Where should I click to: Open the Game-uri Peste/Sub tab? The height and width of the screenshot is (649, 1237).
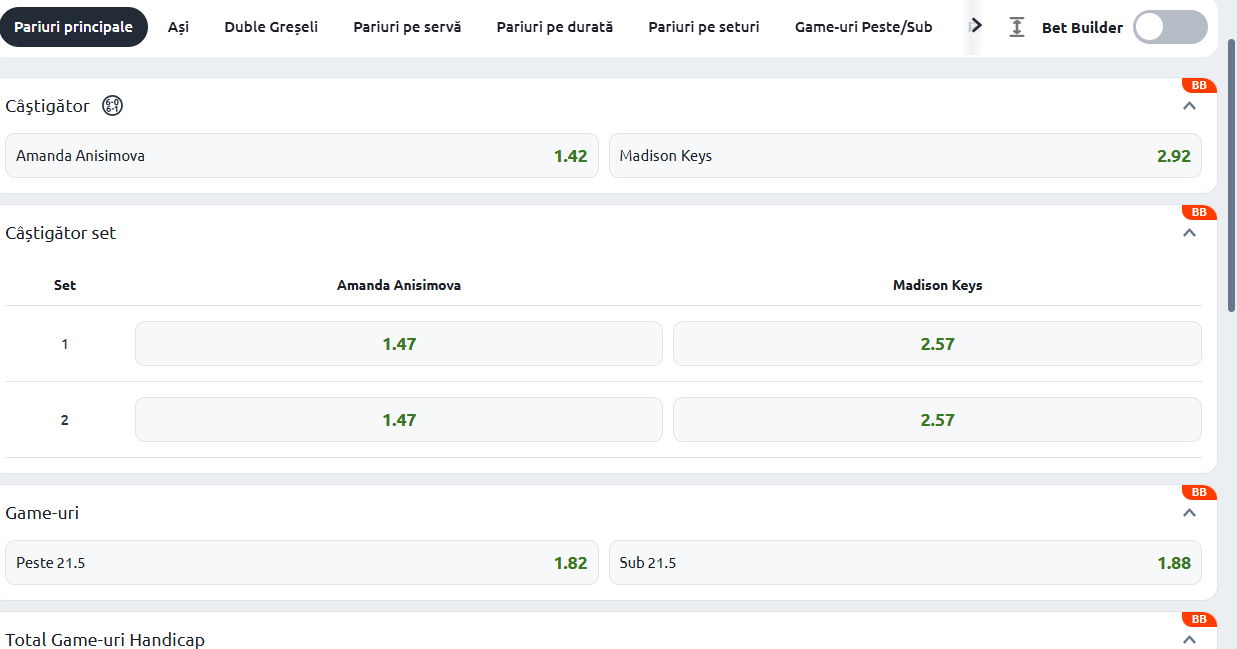(x=863, y=27)
